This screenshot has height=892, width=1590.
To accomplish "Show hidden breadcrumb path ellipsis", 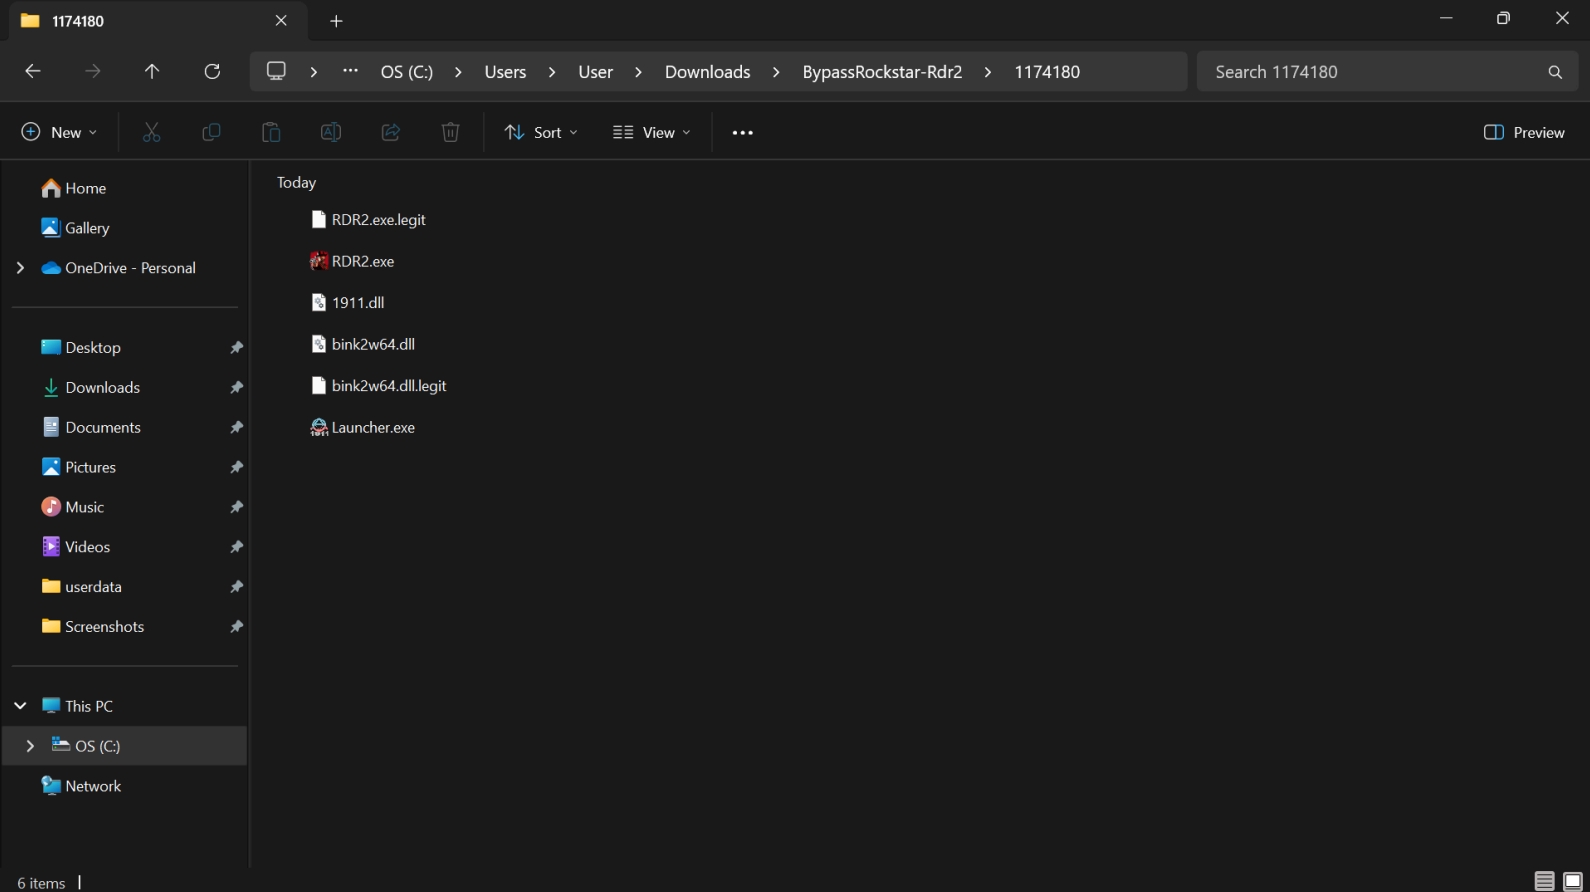I will 350,71.
